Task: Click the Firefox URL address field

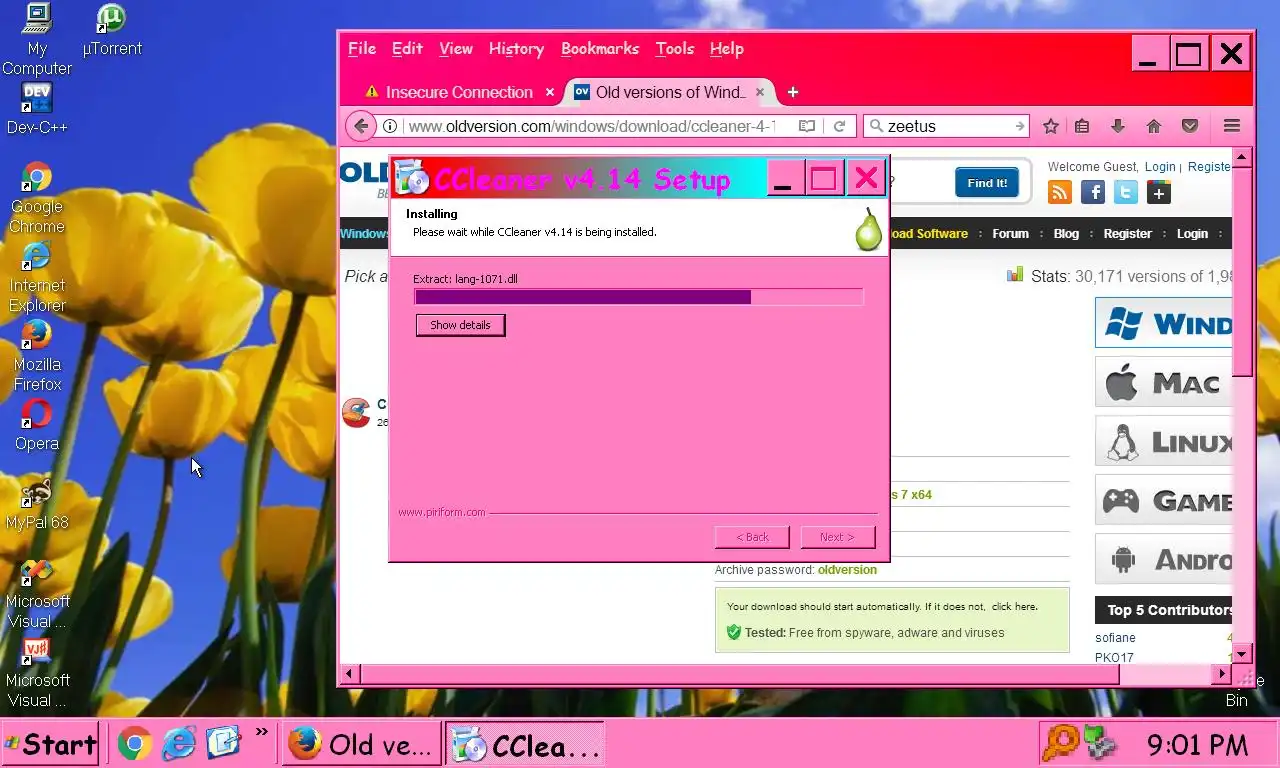Action: 590,126
